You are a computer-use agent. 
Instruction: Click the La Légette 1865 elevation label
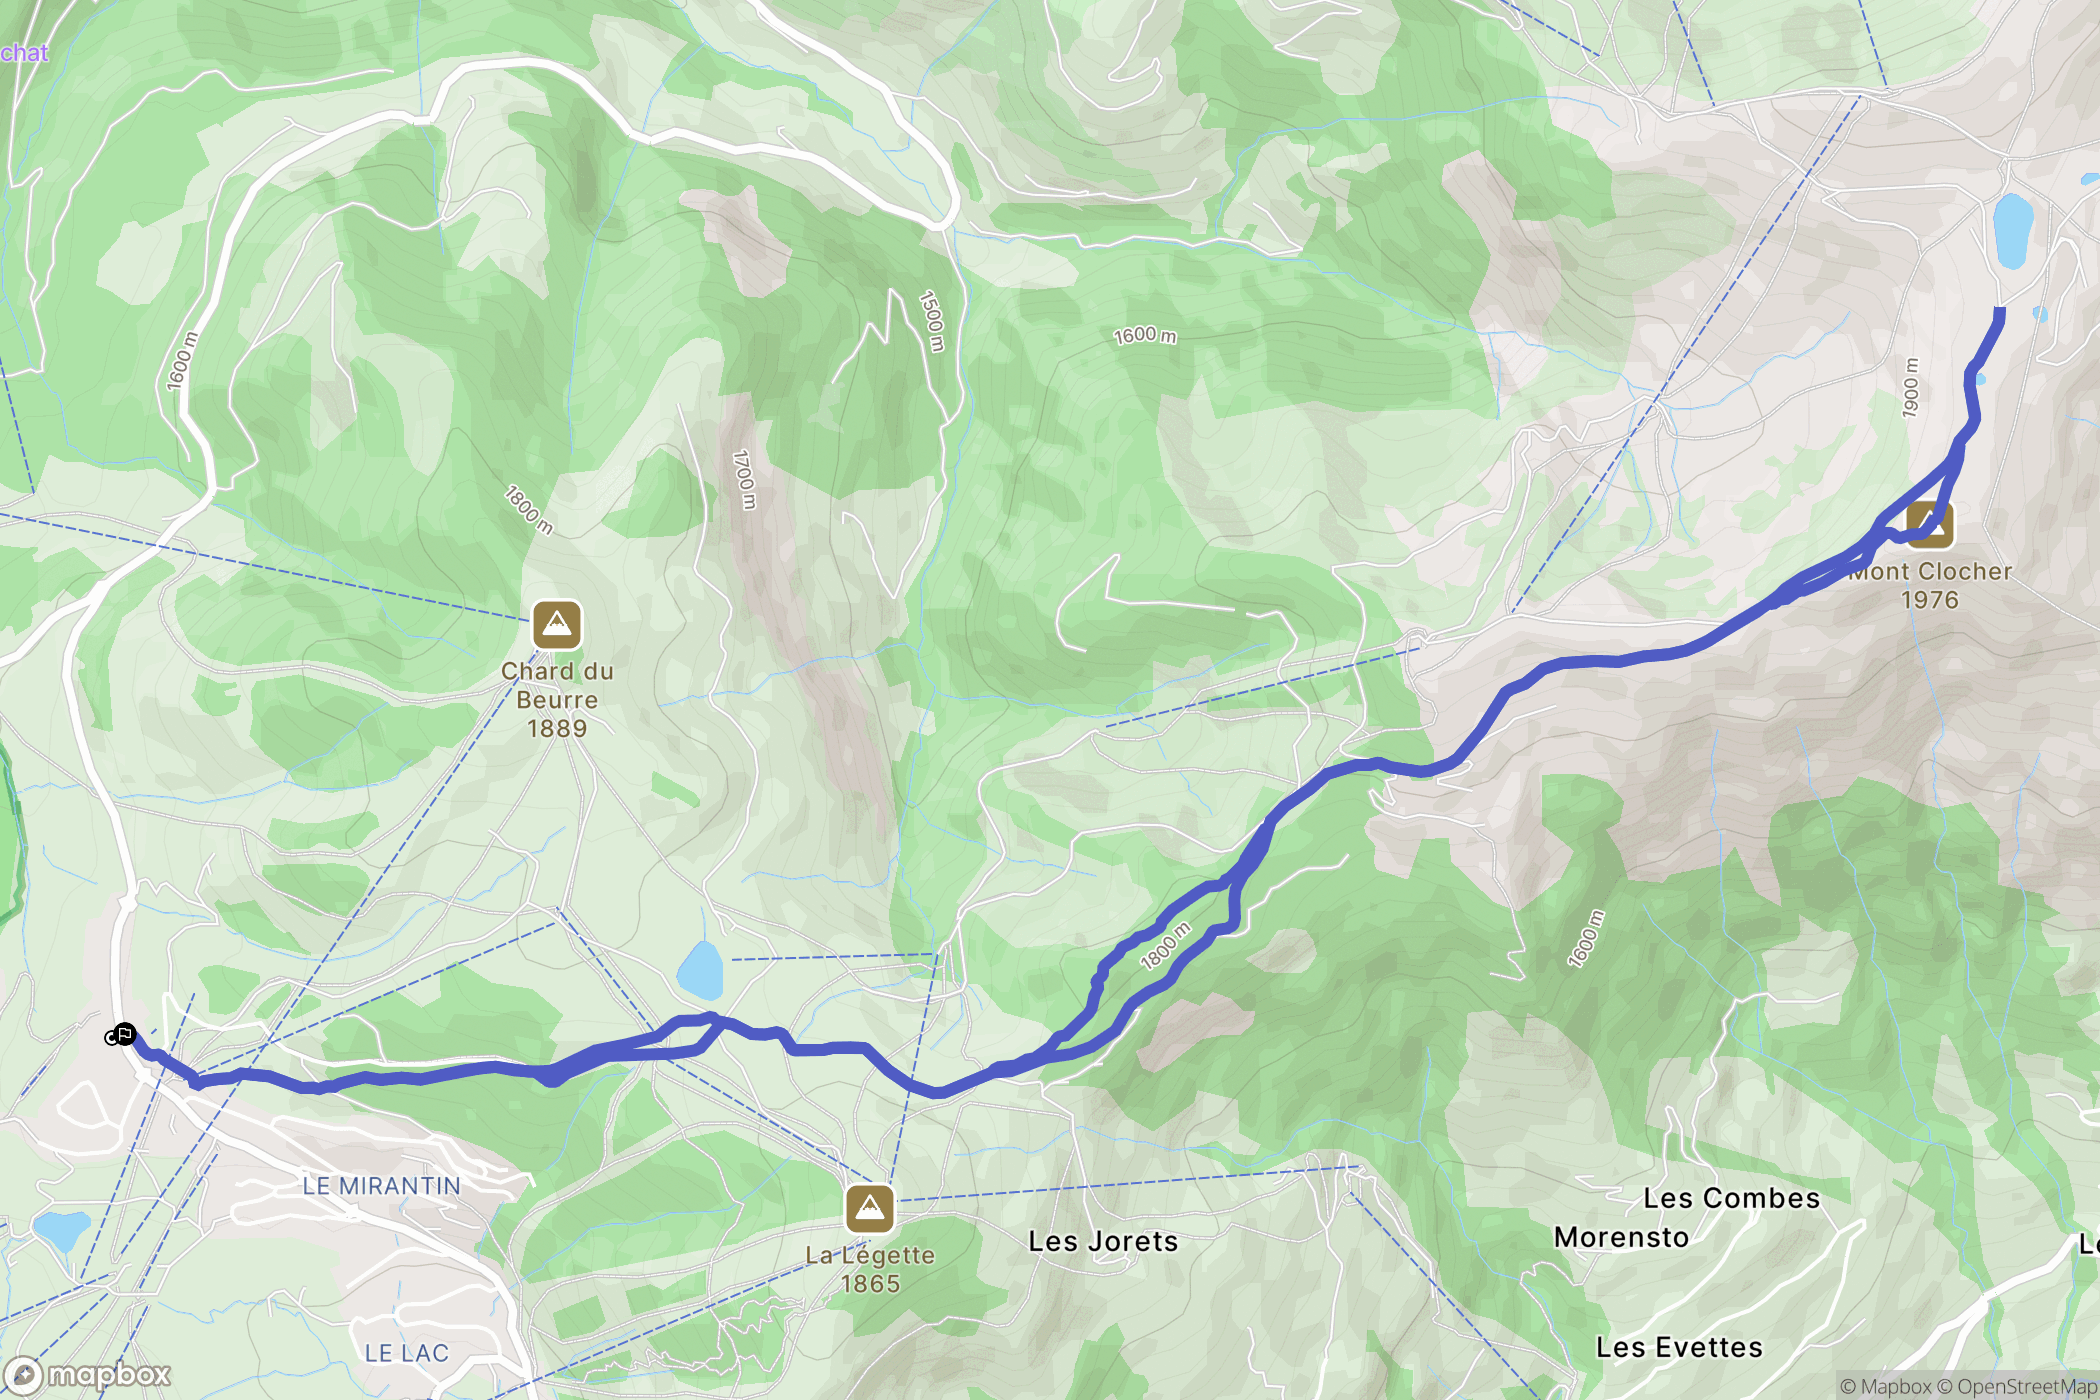point(870,1269)
